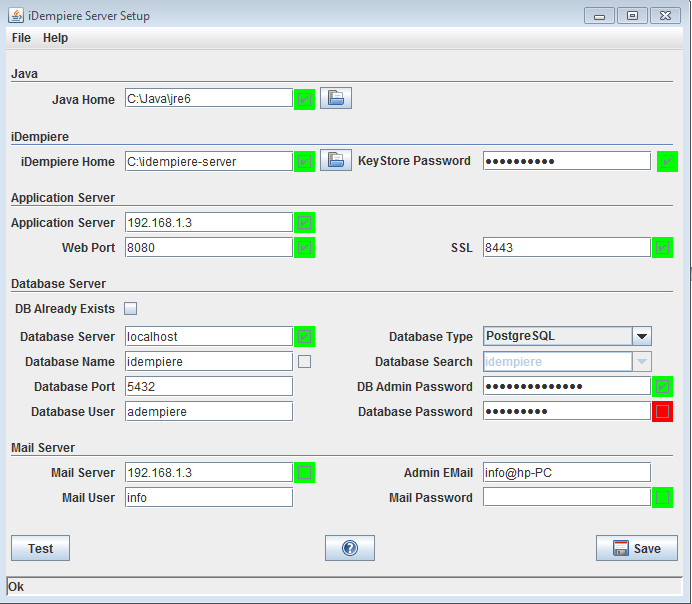Toggle red checkbox next to Database Password
This screenshot has height=604, width=692.
[662, 412]
